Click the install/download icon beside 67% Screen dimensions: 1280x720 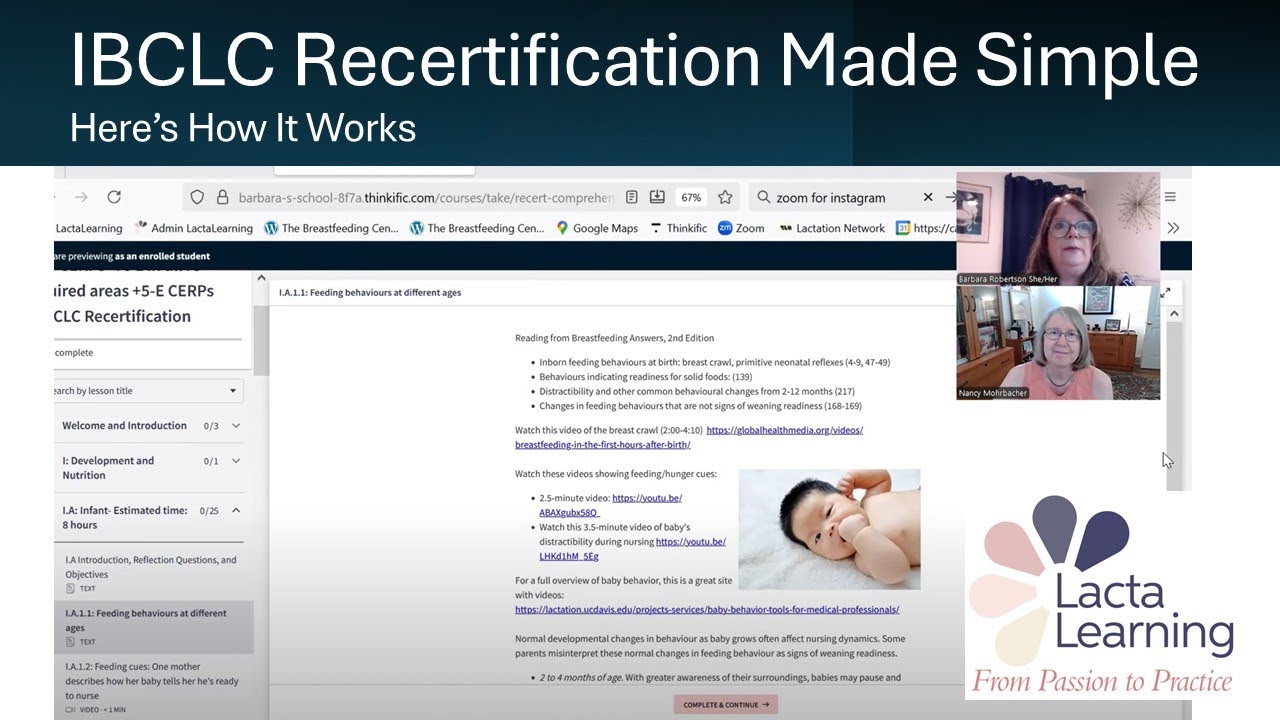pyautogui.click(x=657, y=197)
